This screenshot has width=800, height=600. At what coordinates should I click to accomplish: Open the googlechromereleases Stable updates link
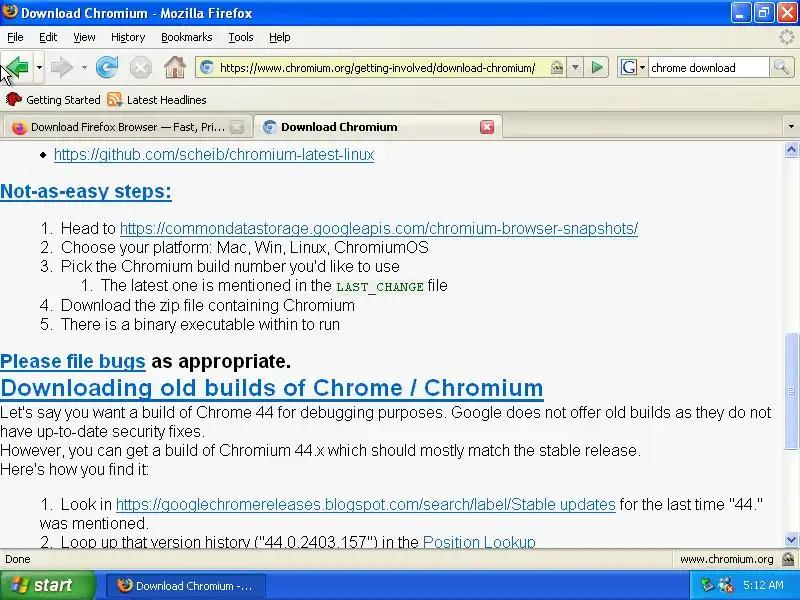(366, 505)
